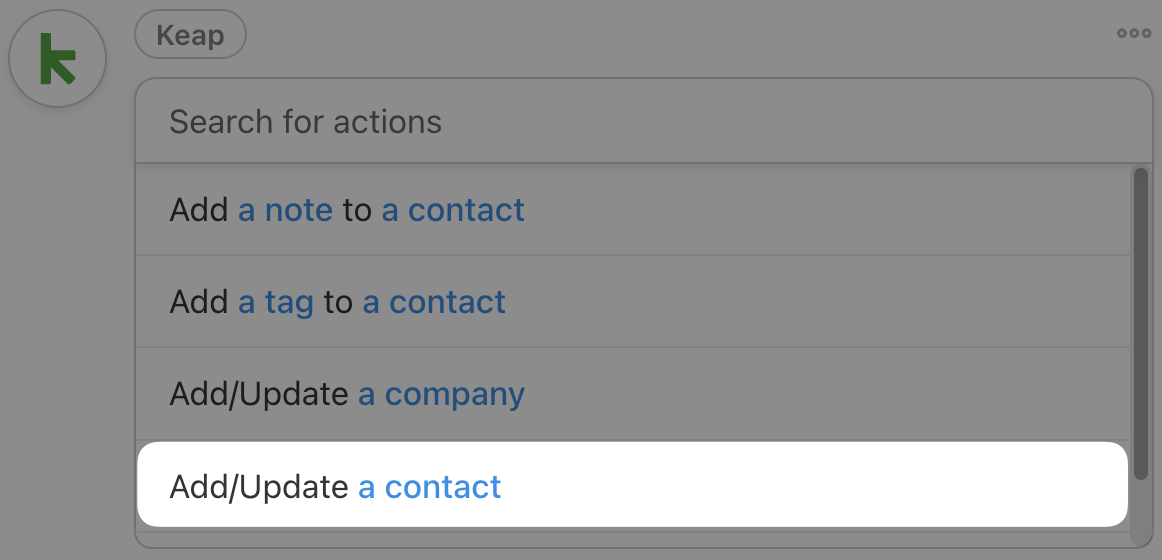The width and height of the screenshot is (1162, 560).
Task: Click "a contact" link in the highlighted row
Action: (x=430, y=487)
